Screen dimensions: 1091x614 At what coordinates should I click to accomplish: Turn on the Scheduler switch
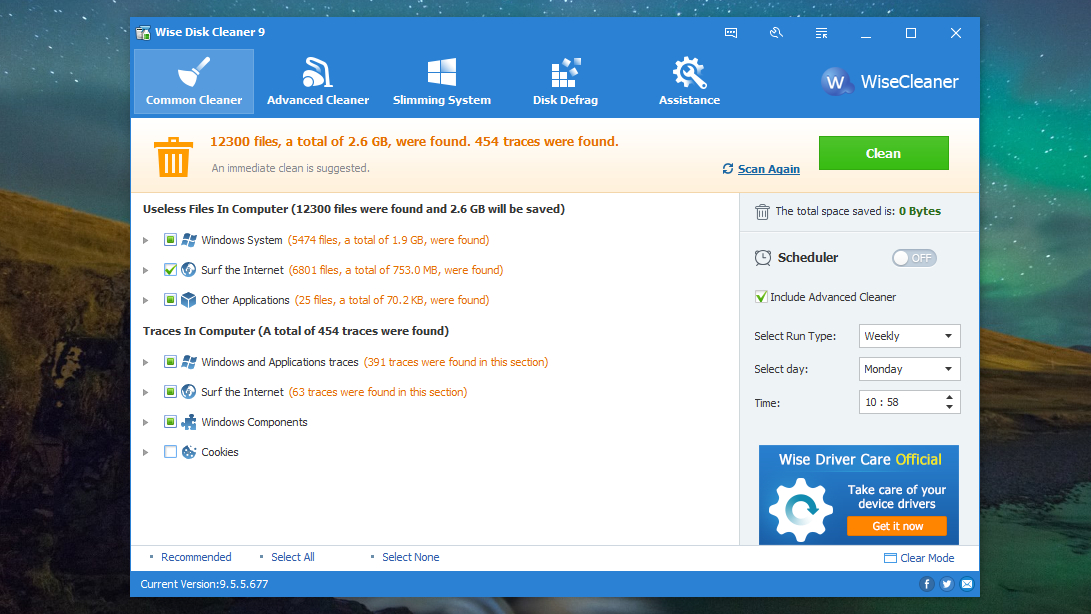click(914, 258)
